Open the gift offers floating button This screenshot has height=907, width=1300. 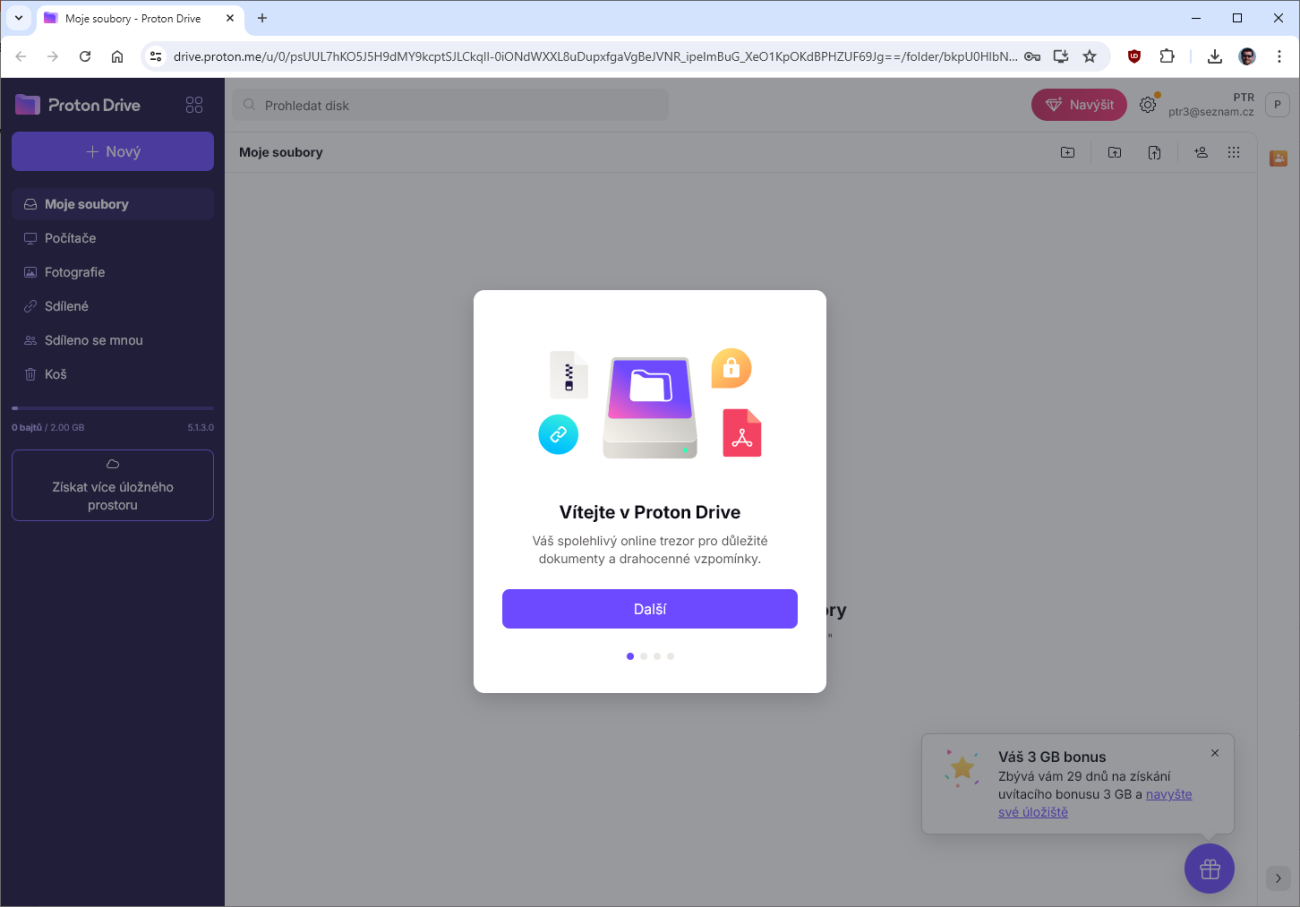1210,869
